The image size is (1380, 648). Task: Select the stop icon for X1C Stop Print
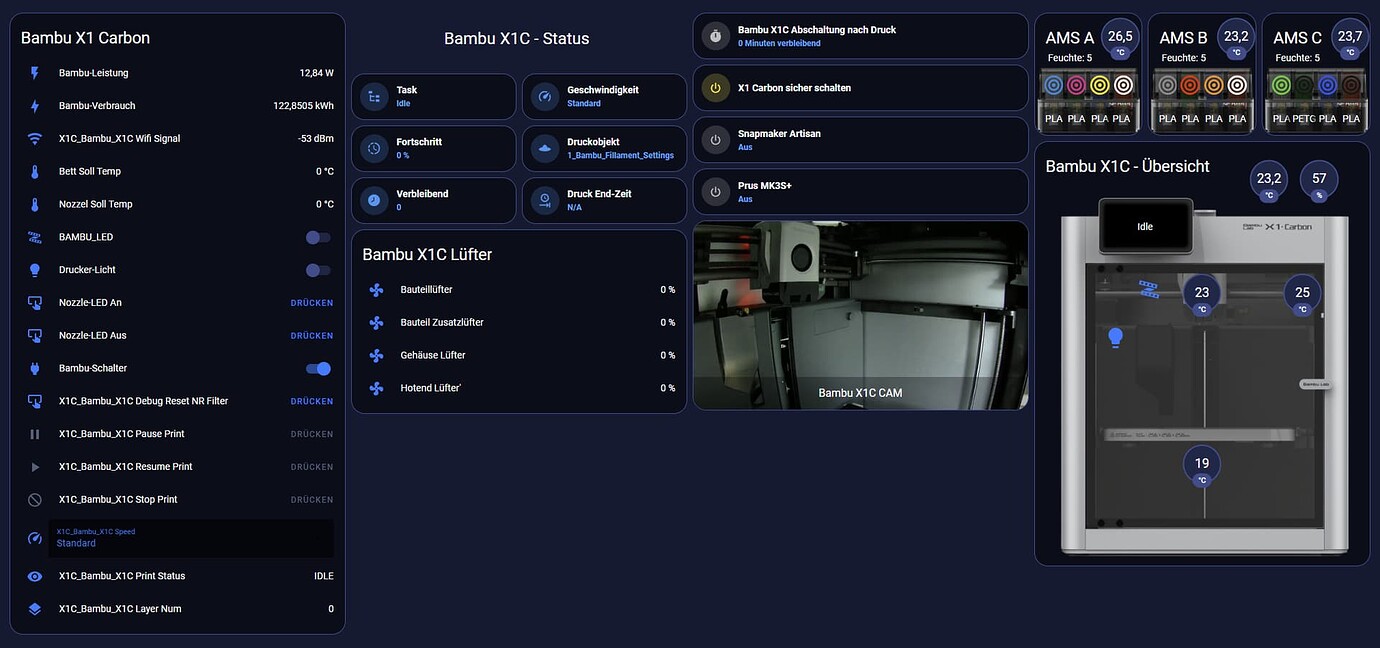(34, 499)
